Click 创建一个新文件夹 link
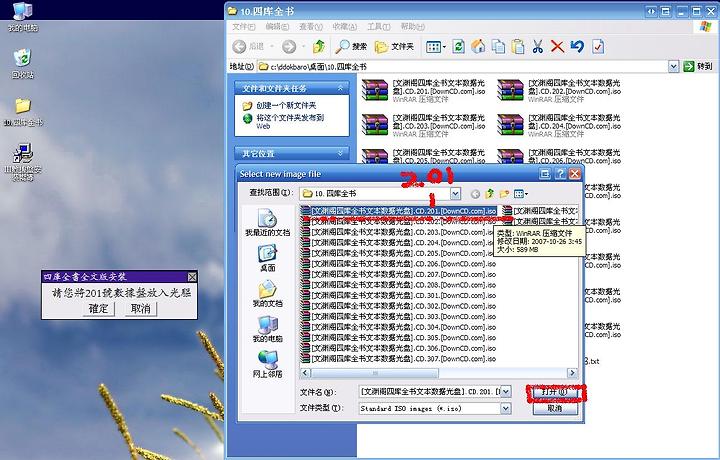The width and height of the screenshot is (720, 460). [286, 106]
